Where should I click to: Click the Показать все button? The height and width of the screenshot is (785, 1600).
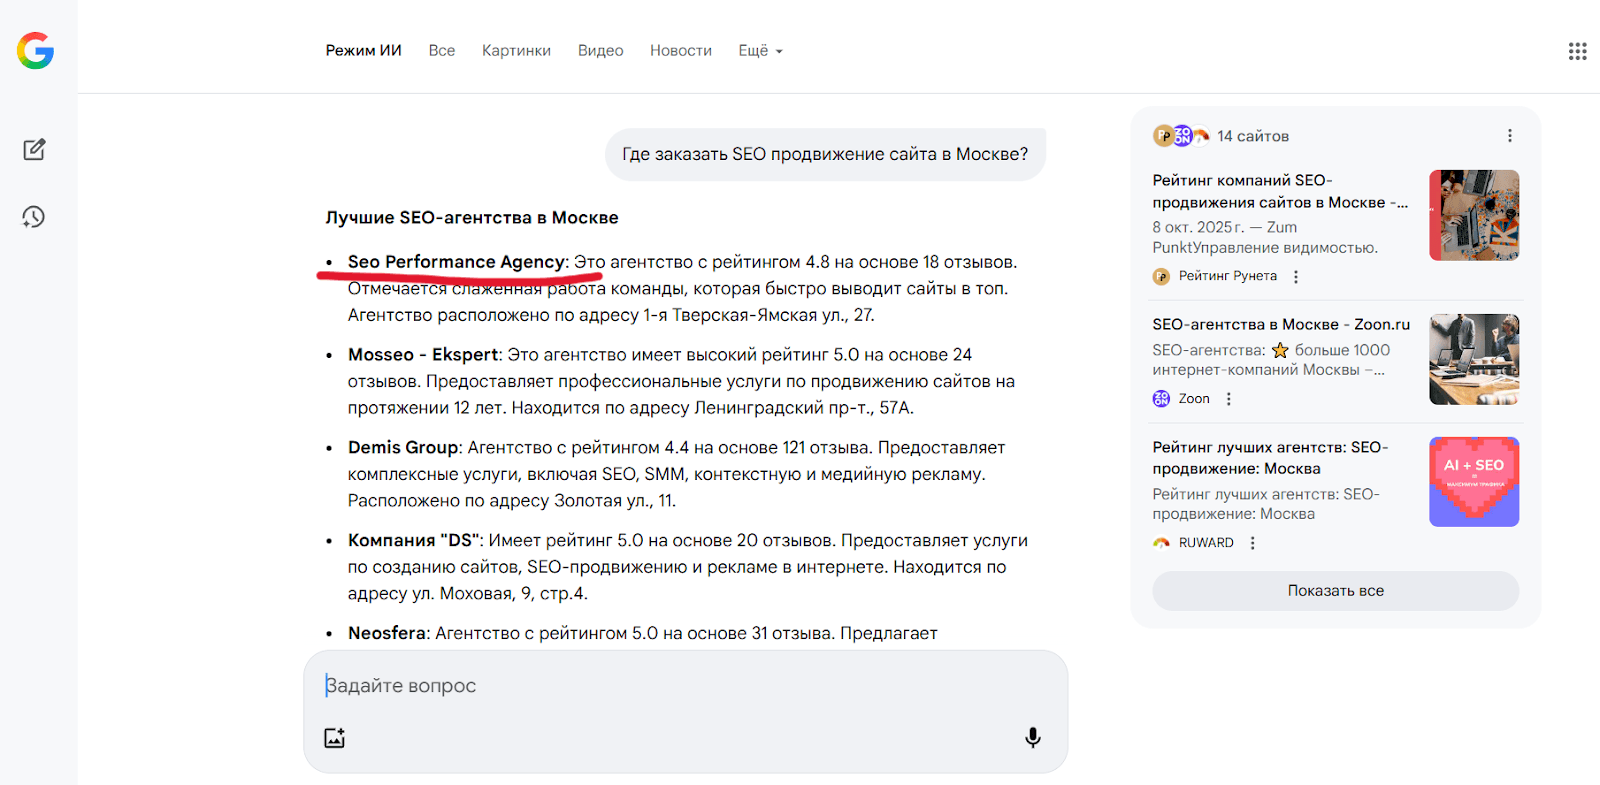click(1335, 591)
